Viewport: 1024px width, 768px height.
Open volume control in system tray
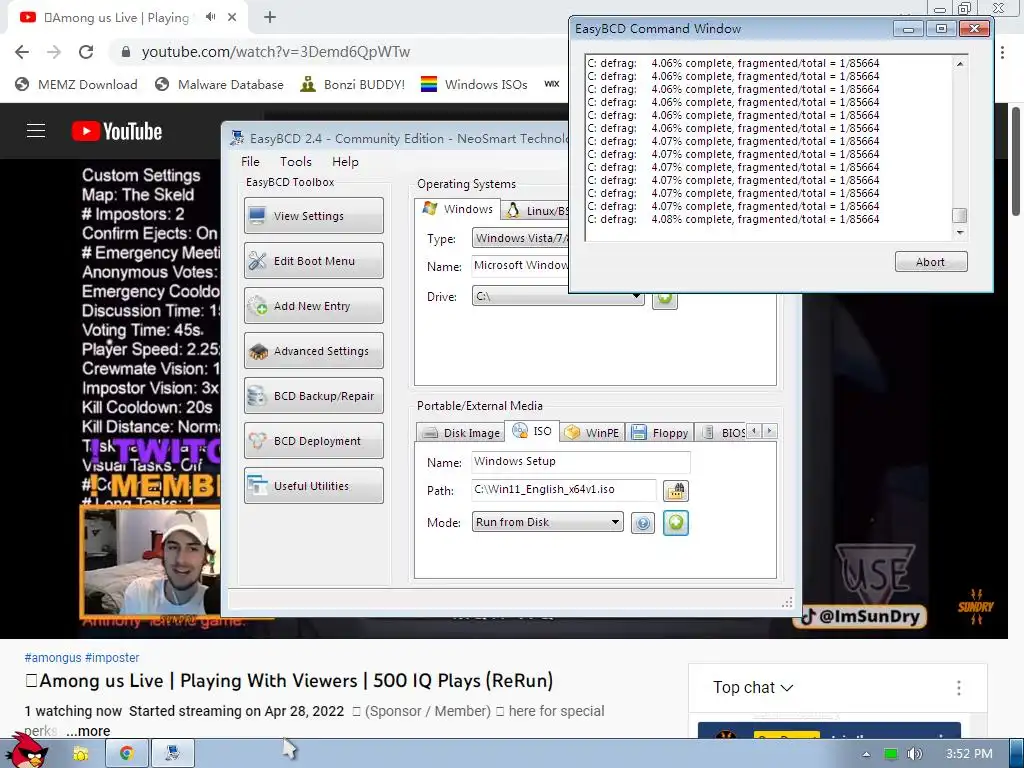[x=915, y=754]
